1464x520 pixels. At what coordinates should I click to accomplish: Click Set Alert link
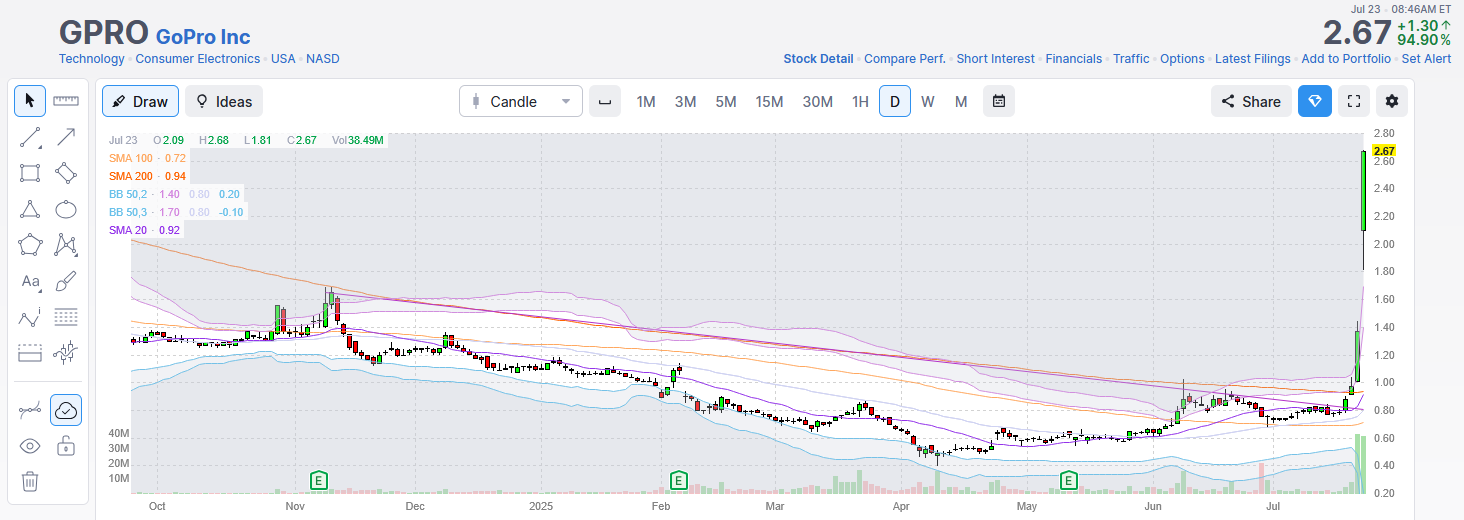click(1426, 59)
